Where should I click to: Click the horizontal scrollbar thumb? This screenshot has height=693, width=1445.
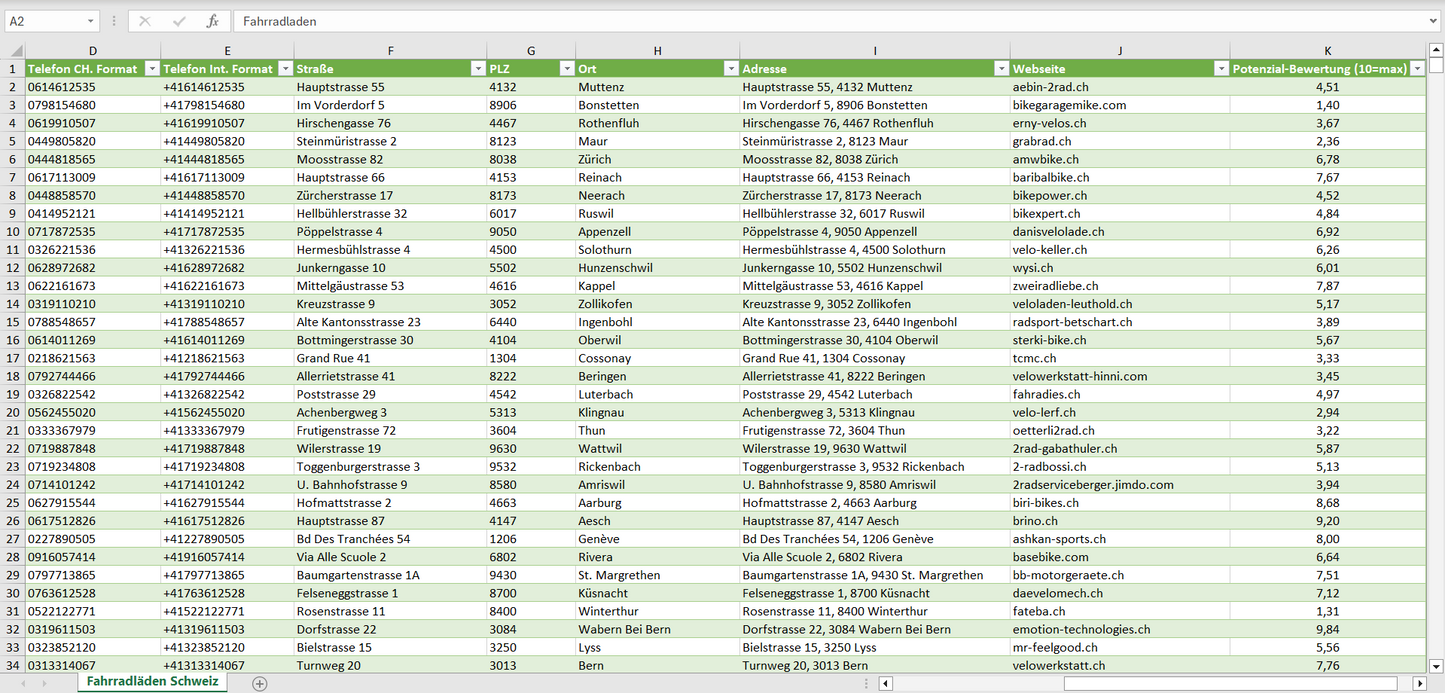point(1229,683)
